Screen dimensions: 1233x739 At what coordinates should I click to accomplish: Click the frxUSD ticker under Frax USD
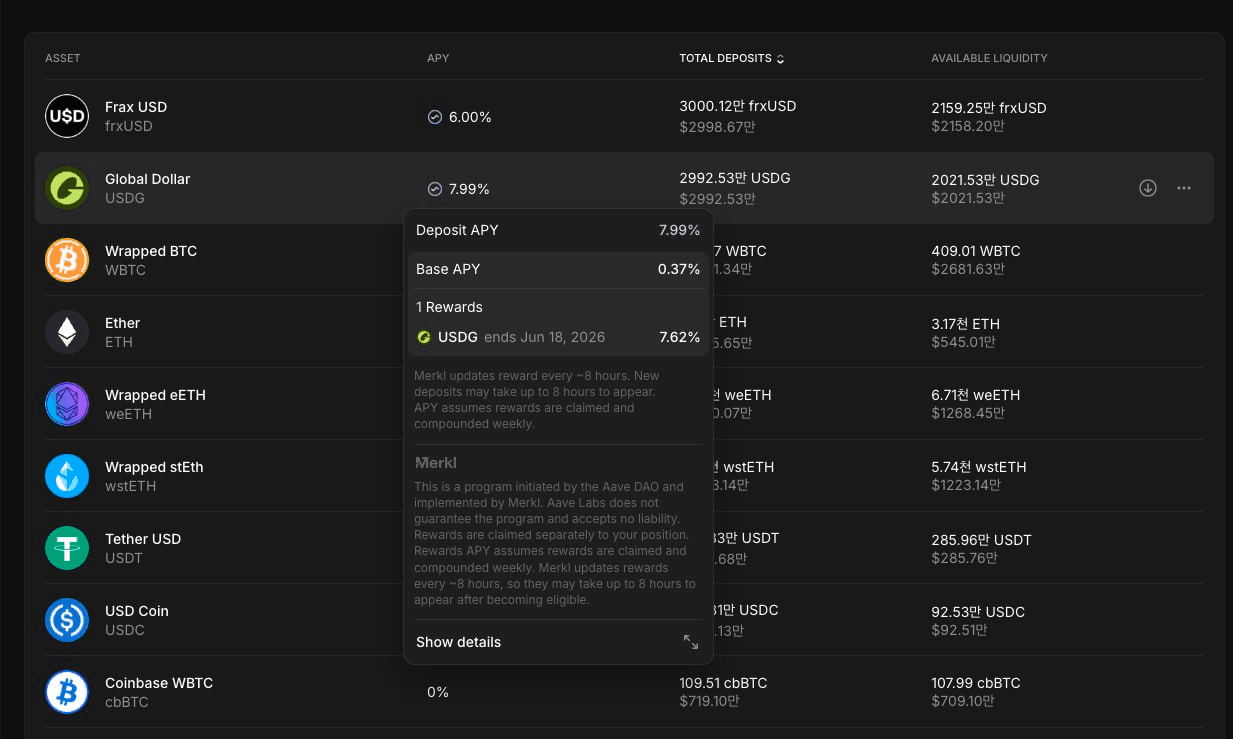pyautogui.click(x=129, y=126)
